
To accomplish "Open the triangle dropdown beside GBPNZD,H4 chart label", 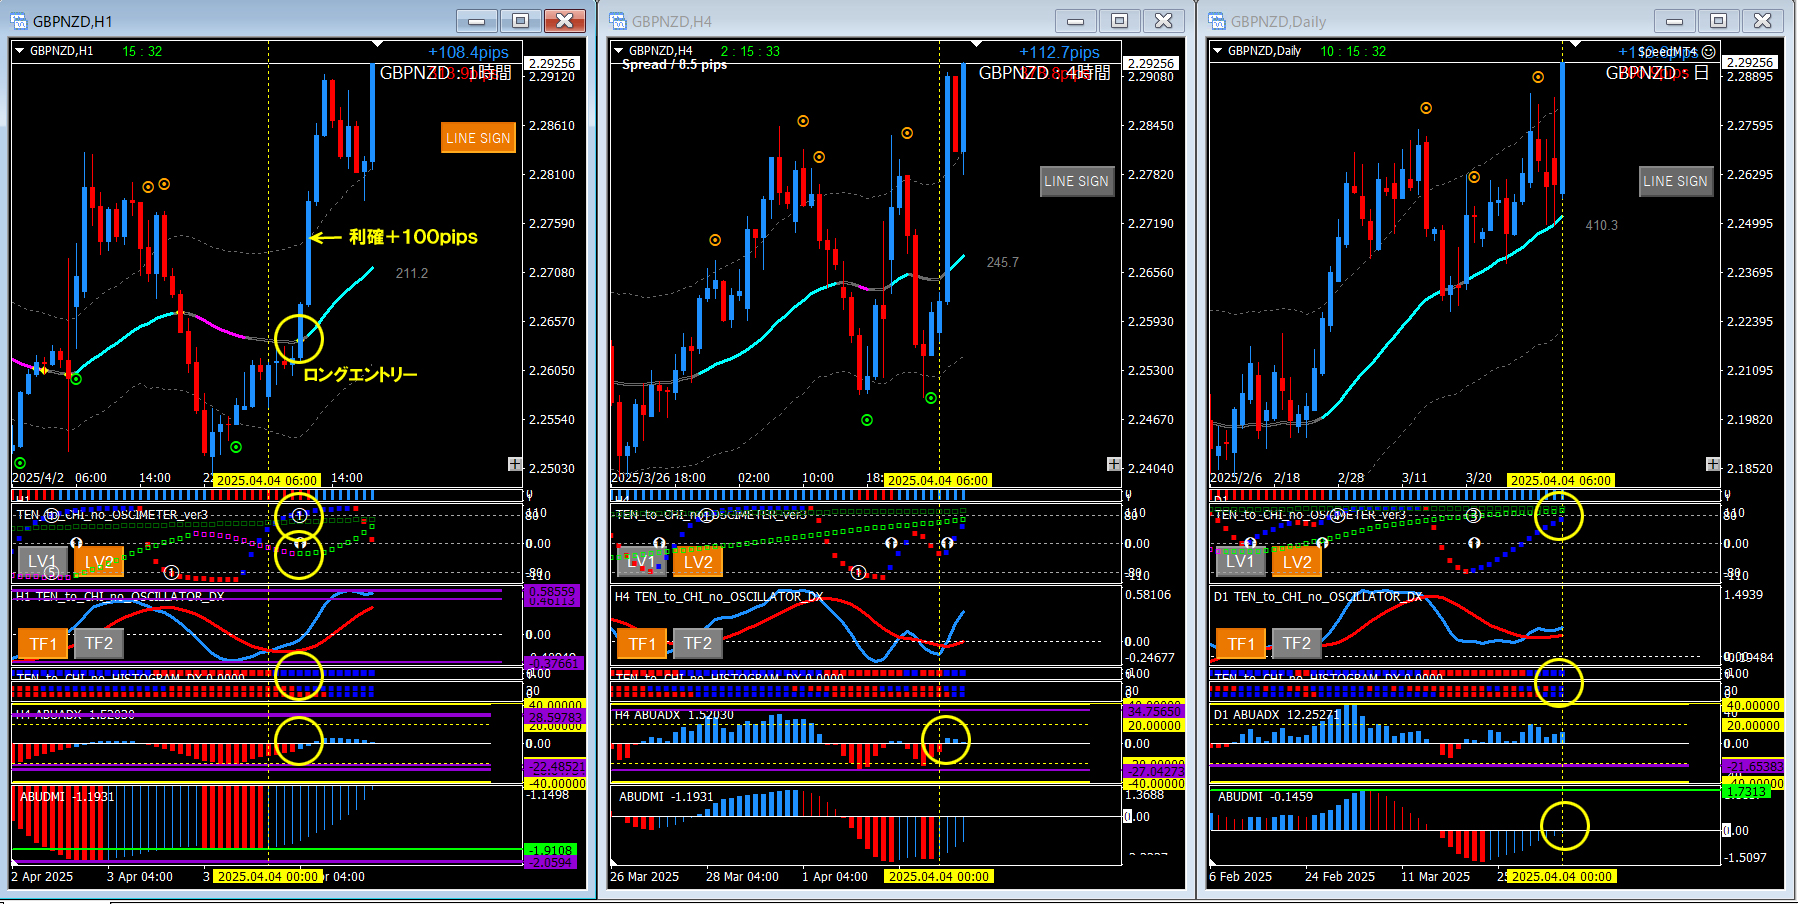I will pyautogui.click(x=618, y=51).
